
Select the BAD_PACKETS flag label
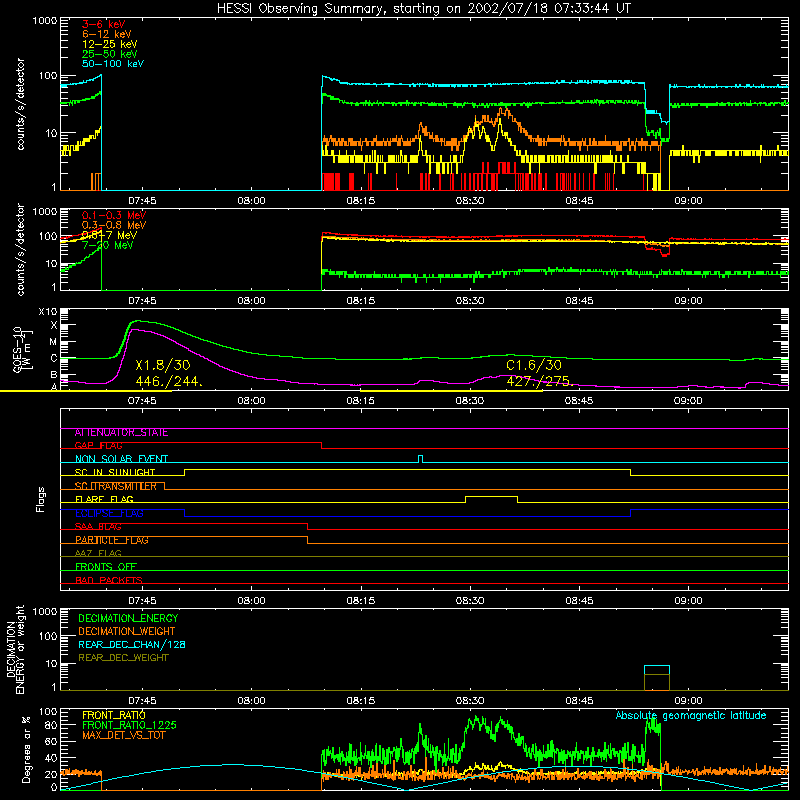click(109, 580)
